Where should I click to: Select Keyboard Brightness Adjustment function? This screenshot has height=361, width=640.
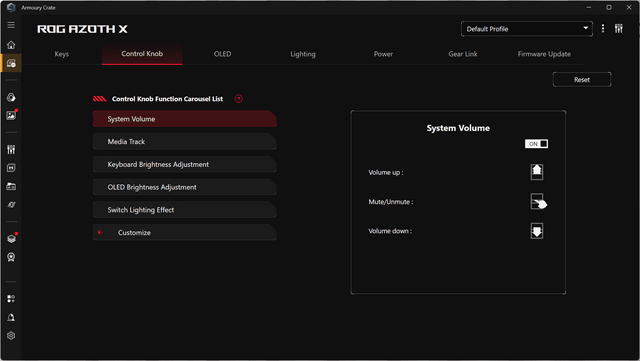click(x=184, y=164)
